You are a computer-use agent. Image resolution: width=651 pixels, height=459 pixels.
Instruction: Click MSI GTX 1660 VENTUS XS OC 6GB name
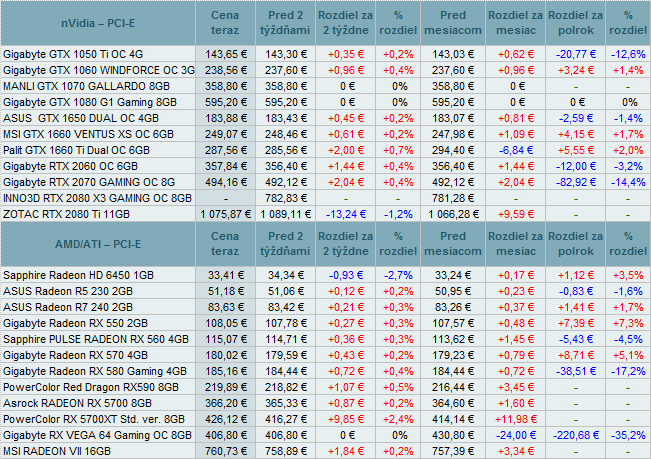pyautogui.click(x=88, y=134)
